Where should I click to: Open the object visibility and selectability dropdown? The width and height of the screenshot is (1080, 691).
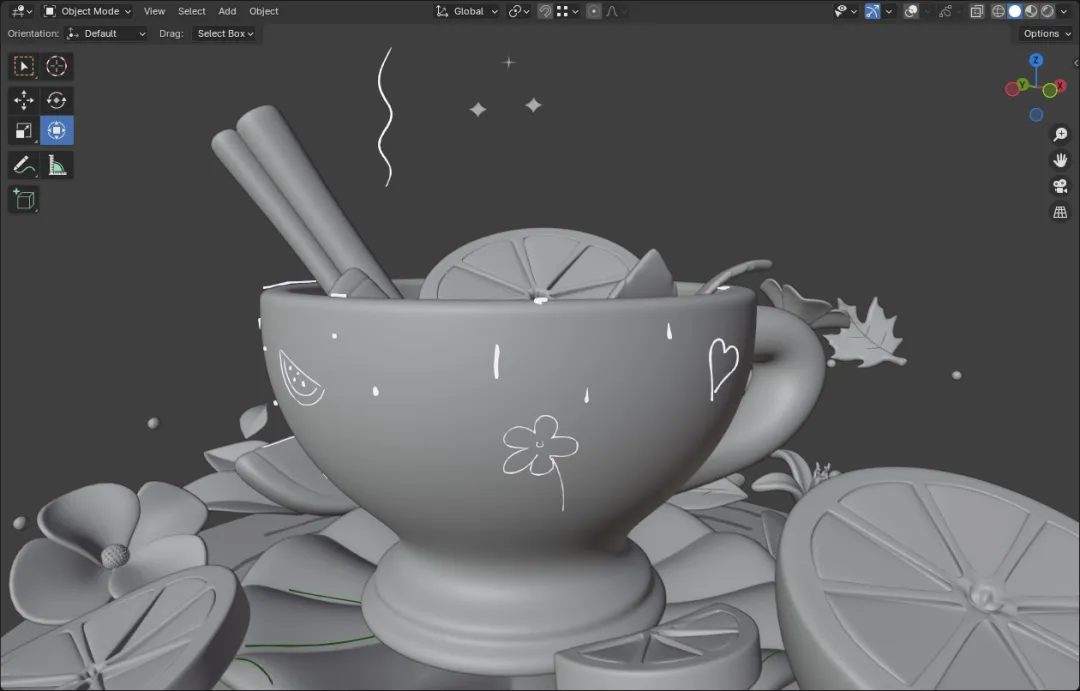click(x=845, y=11)
